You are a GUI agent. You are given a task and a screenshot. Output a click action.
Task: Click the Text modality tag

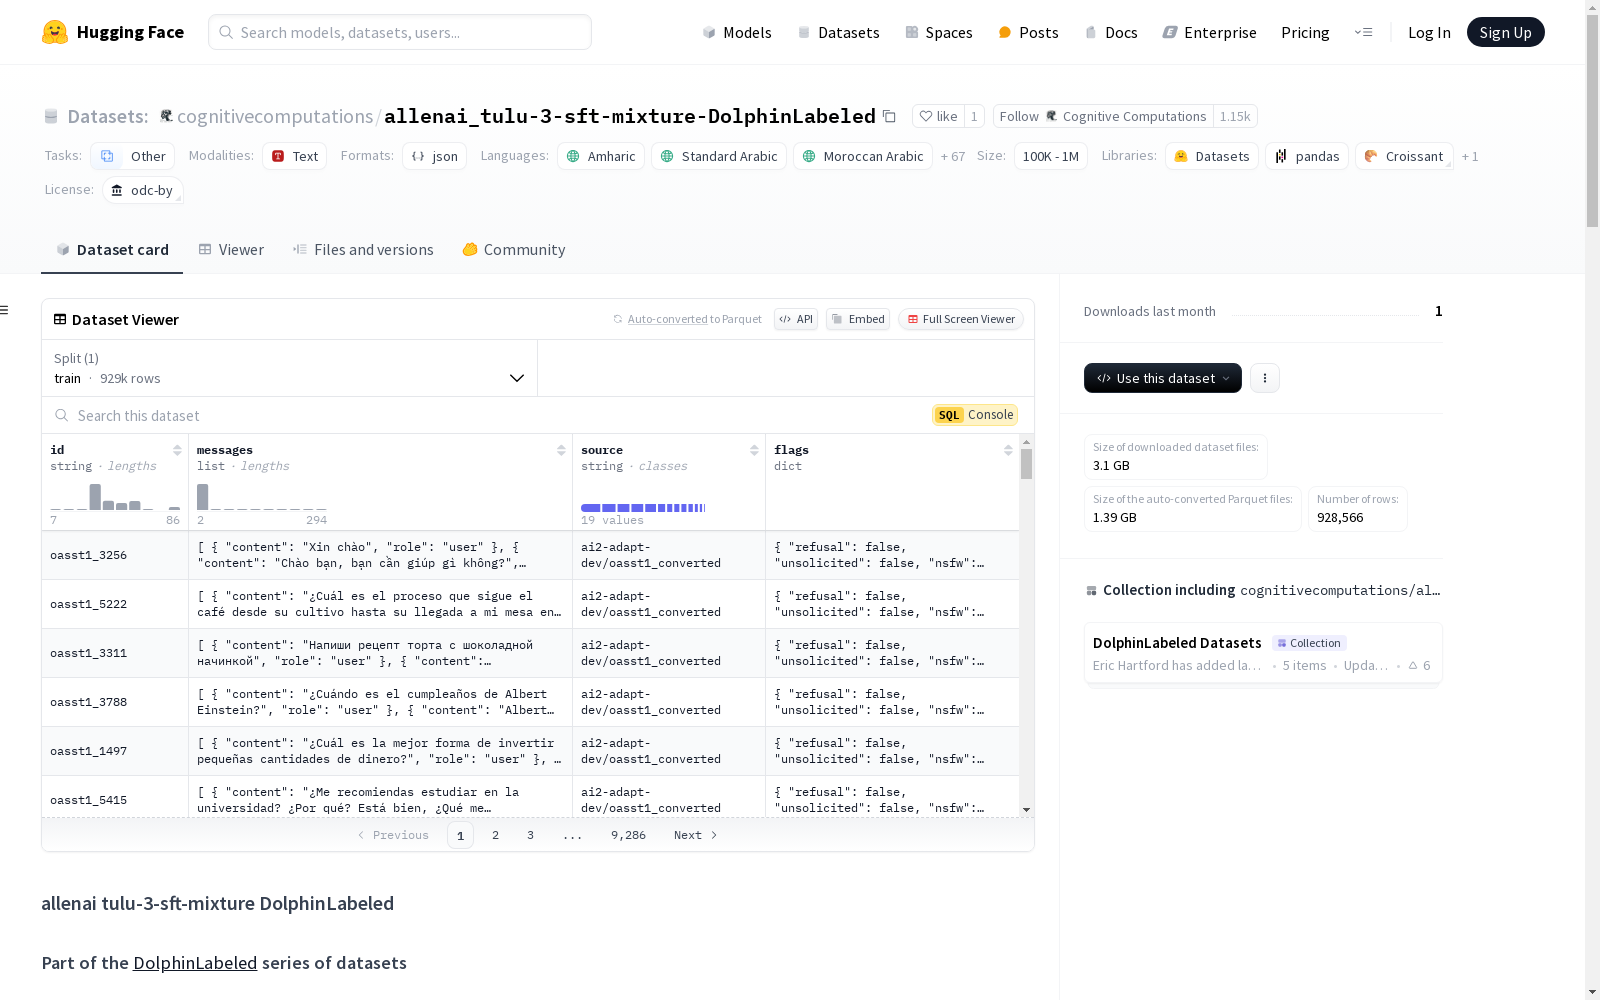(295, 156)
